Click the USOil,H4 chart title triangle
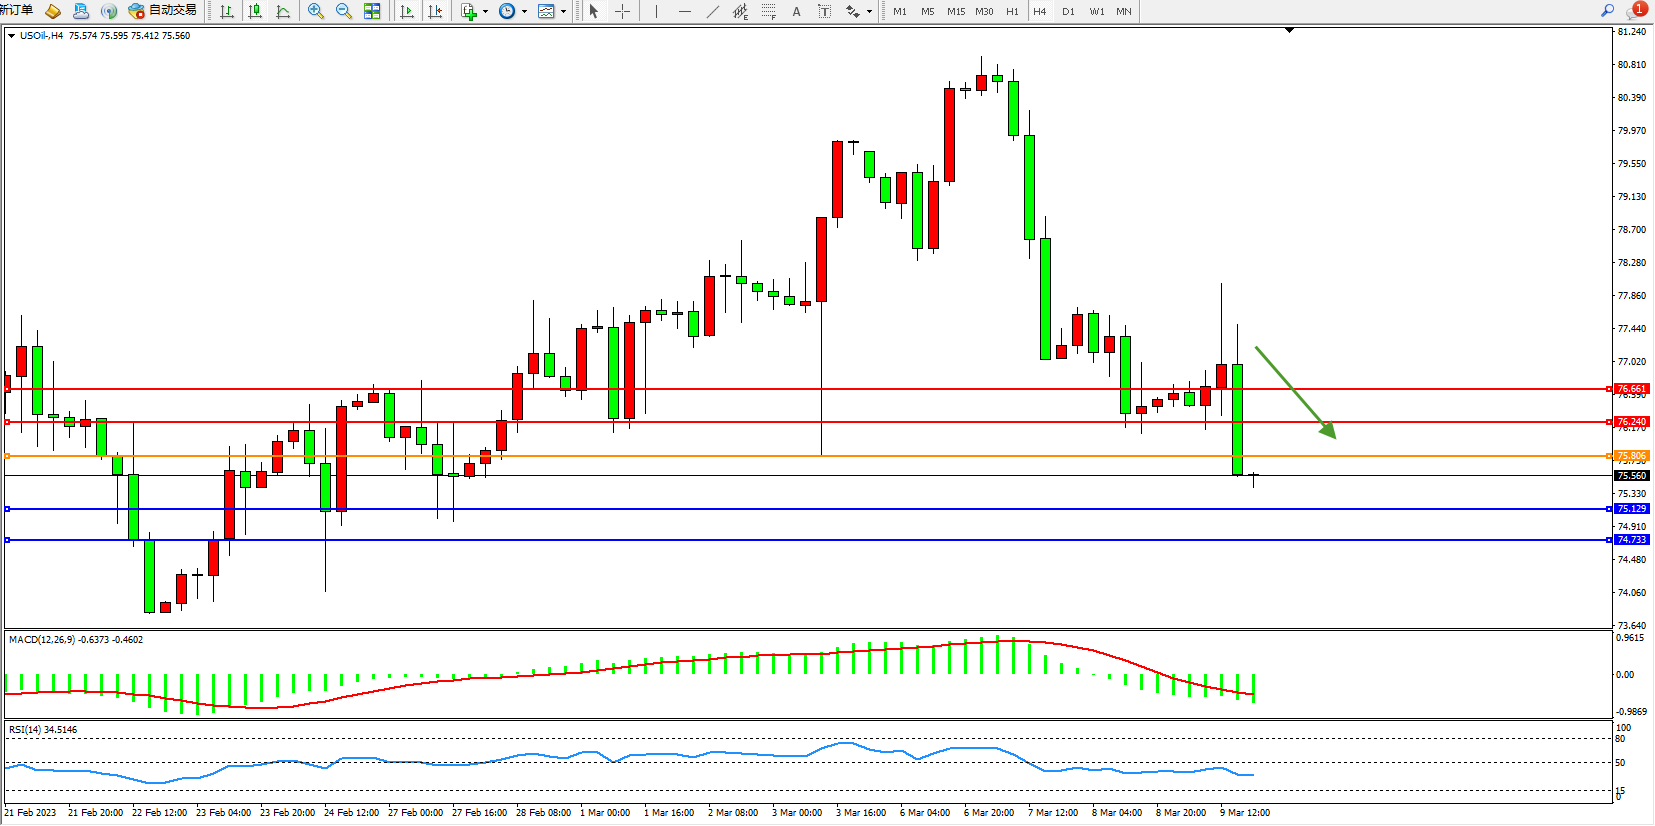Image resolution: width=1655 pixels, height=826 pixels. (11, 36)
